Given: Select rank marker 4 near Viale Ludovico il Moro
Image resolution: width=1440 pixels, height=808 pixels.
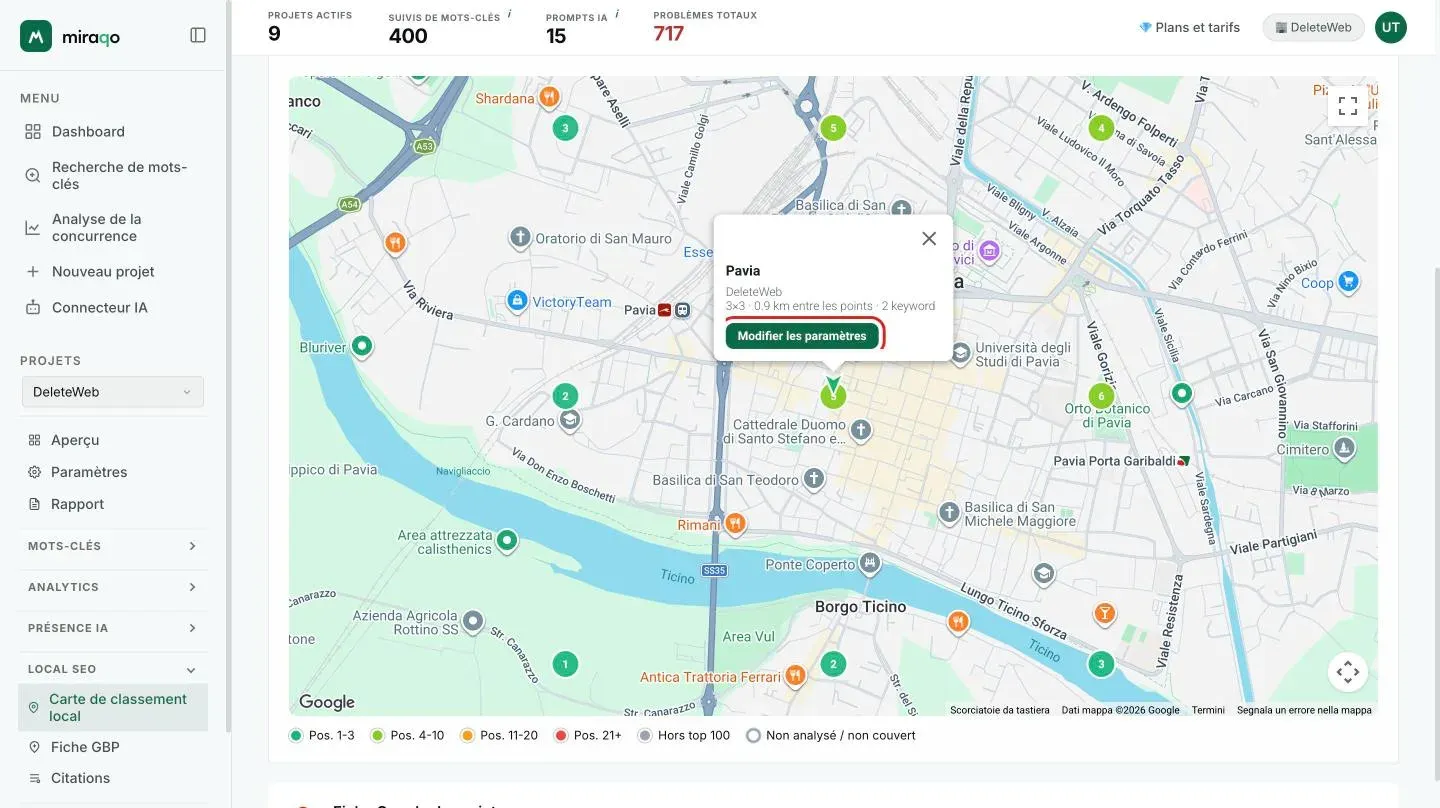Looking at the screenshot, I should (x=1101, y=128).
